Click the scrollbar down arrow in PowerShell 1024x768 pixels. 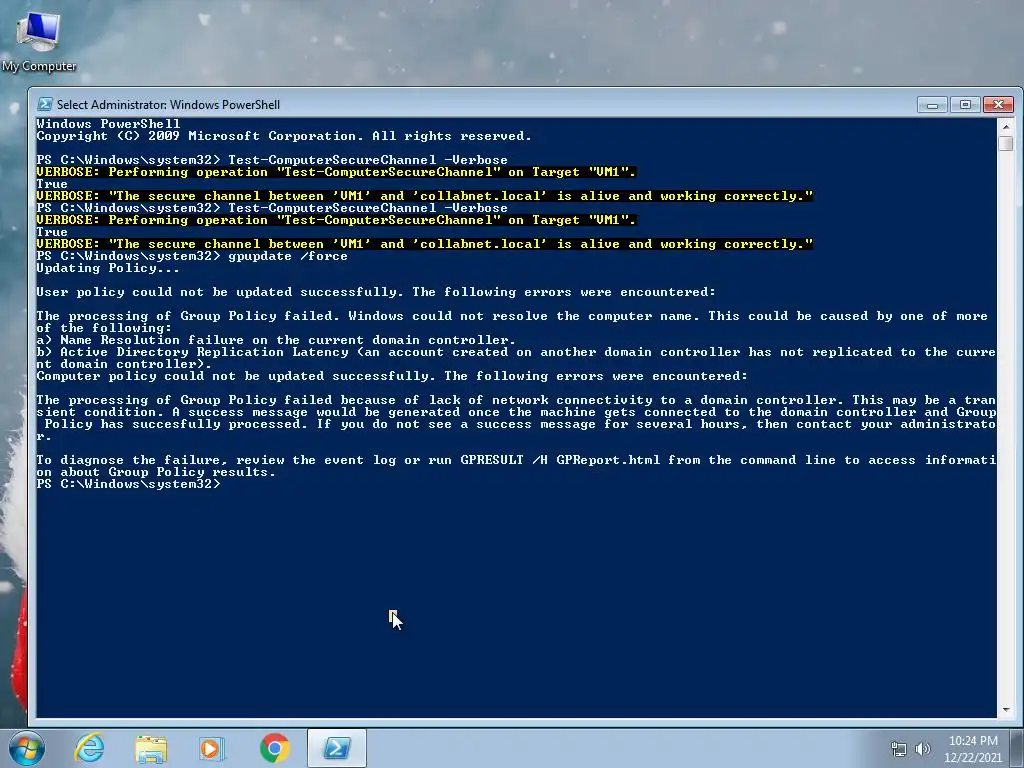1006,710
